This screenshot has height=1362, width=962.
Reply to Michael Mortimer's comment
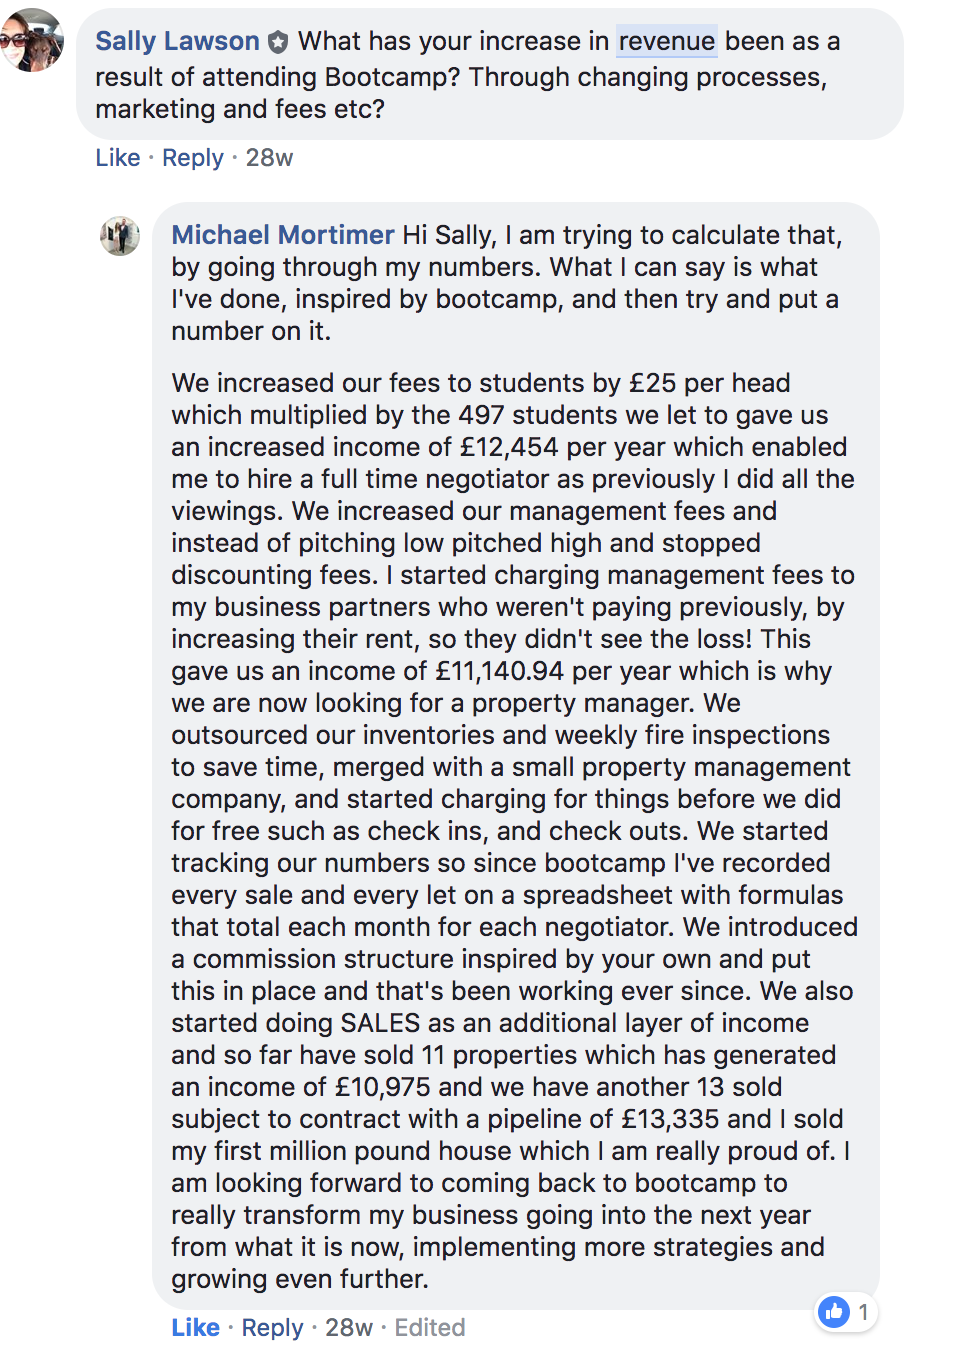(272, 1328)
